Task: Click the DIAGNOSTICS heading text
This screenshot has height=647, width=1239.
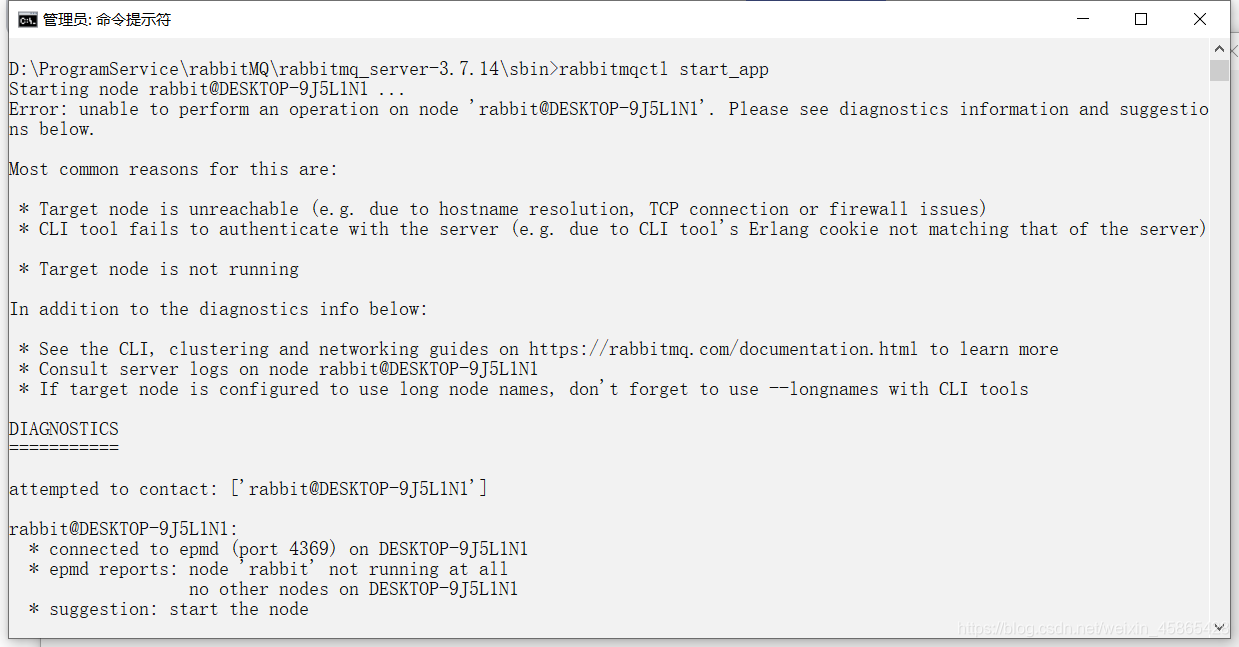Action: pyautogui.click(x=62, y=428)
